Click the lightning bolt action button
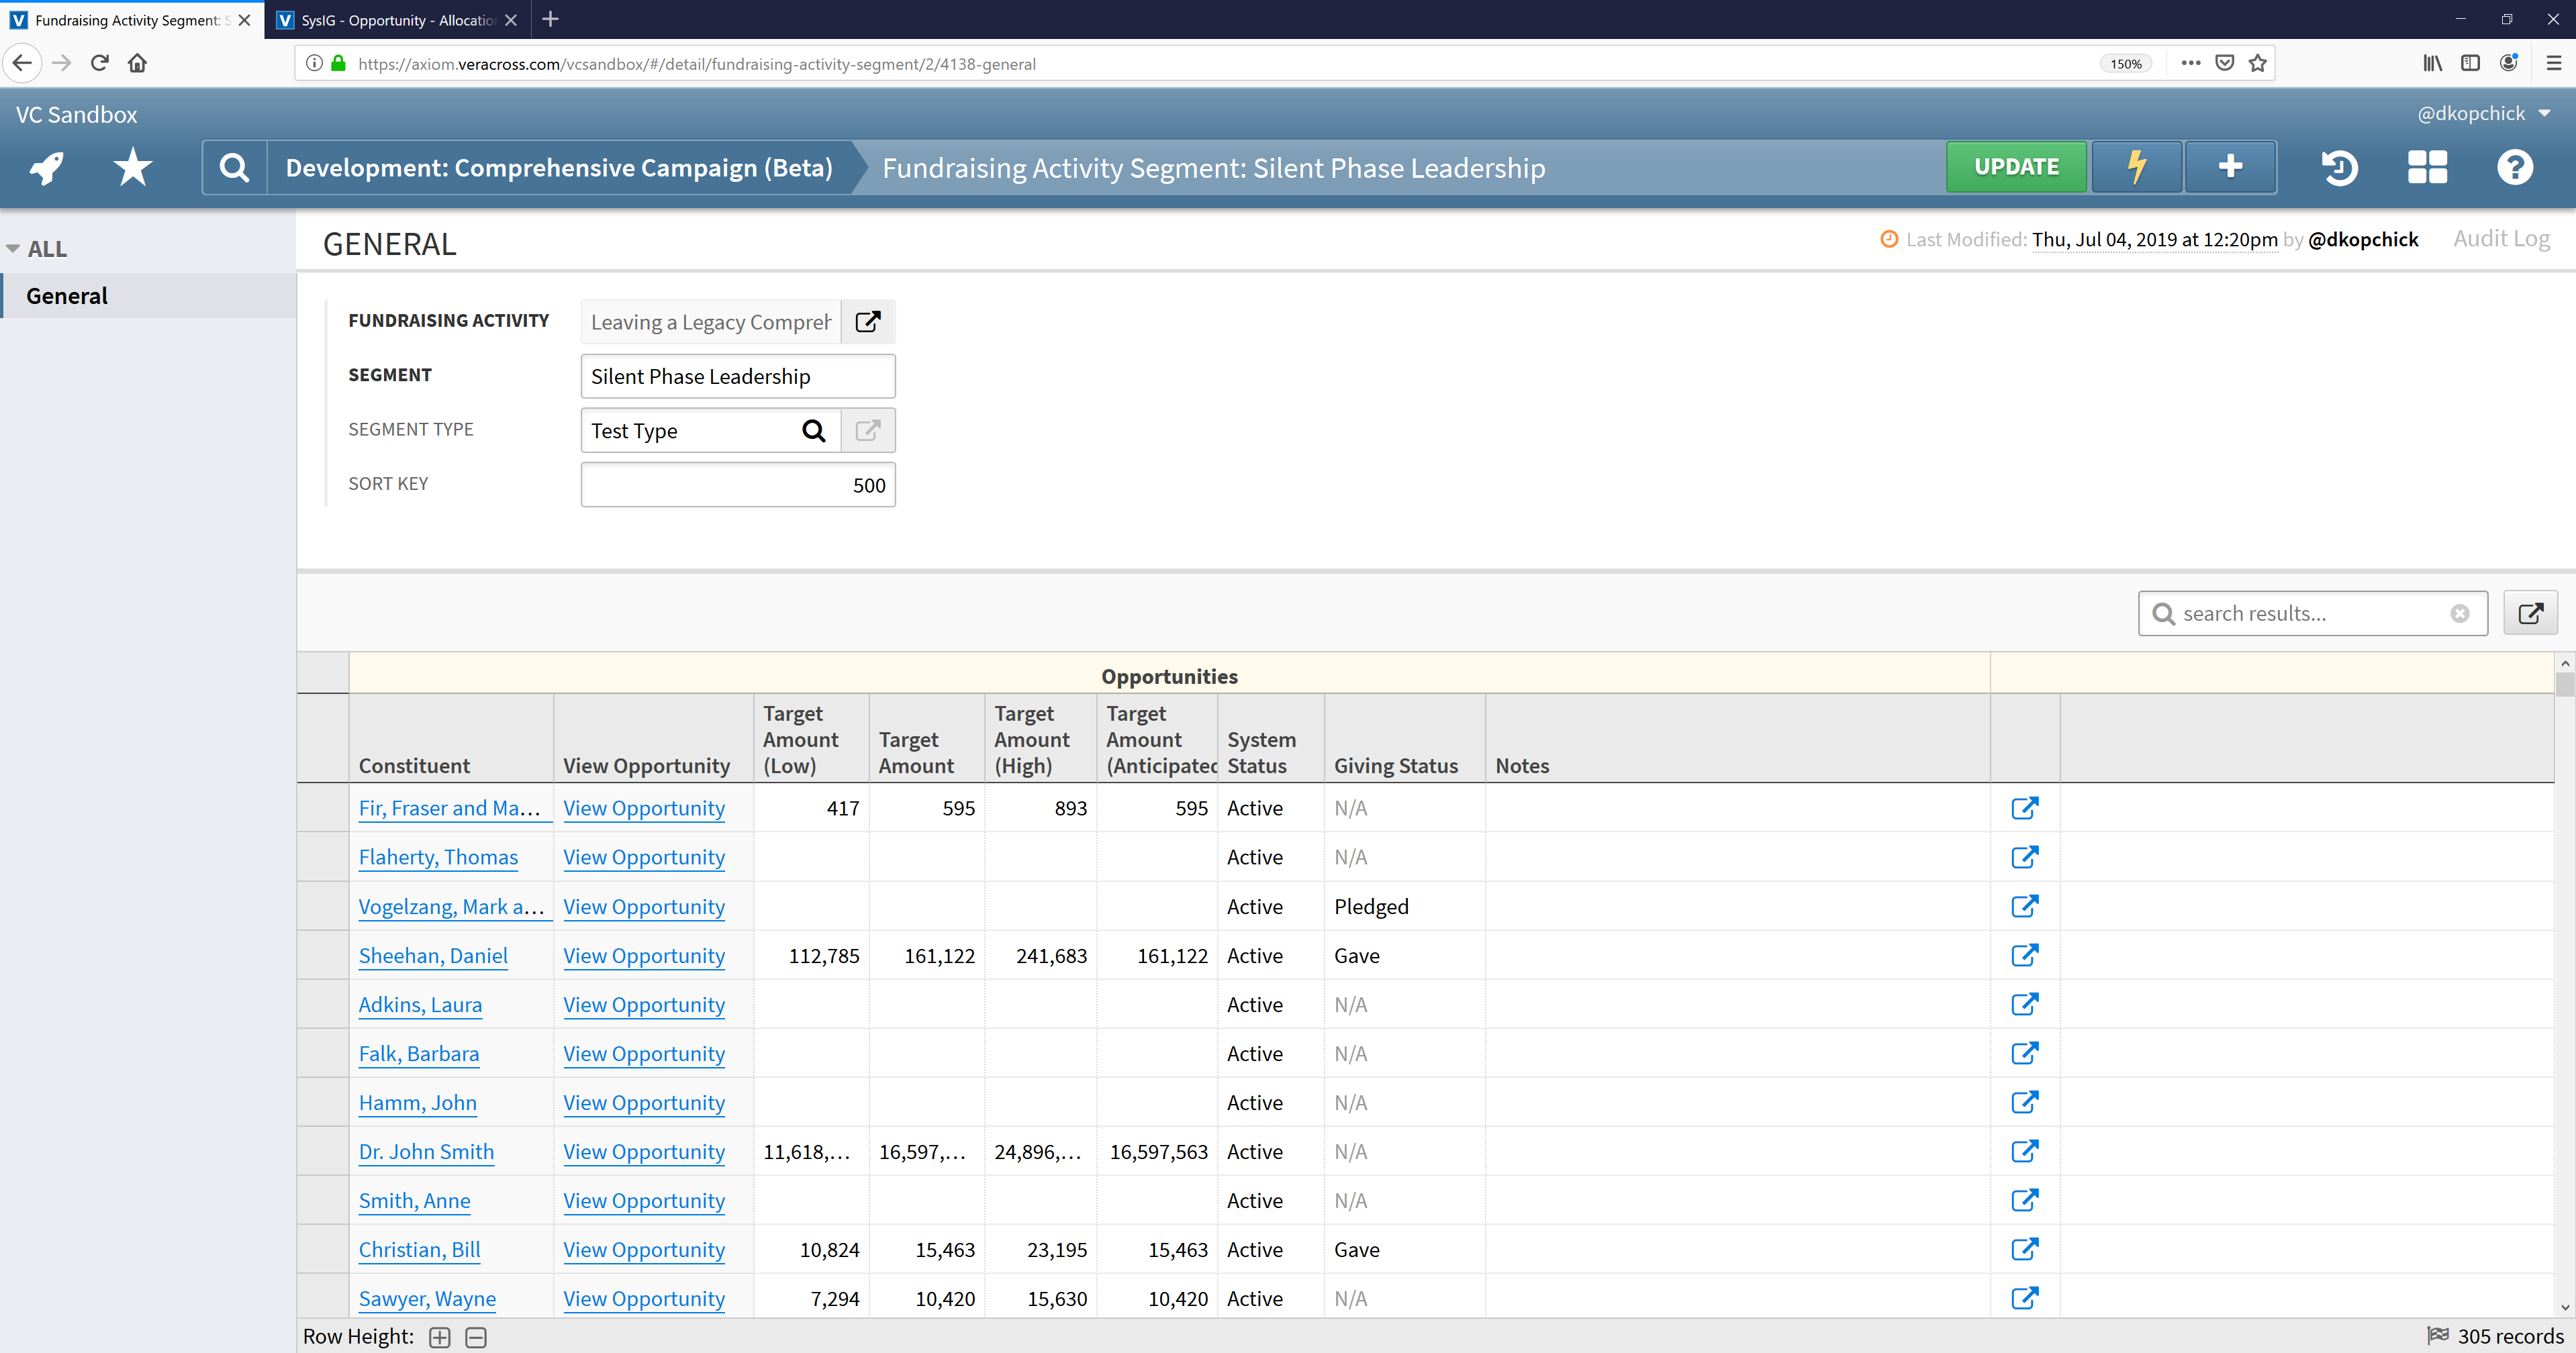 click(x=2136, y=167)
